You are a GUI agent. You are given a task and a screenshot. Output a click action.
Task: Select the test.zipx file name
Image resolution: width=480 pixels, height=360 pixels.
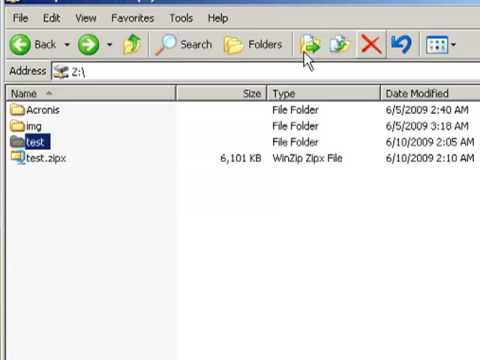(x=46, y=158)
